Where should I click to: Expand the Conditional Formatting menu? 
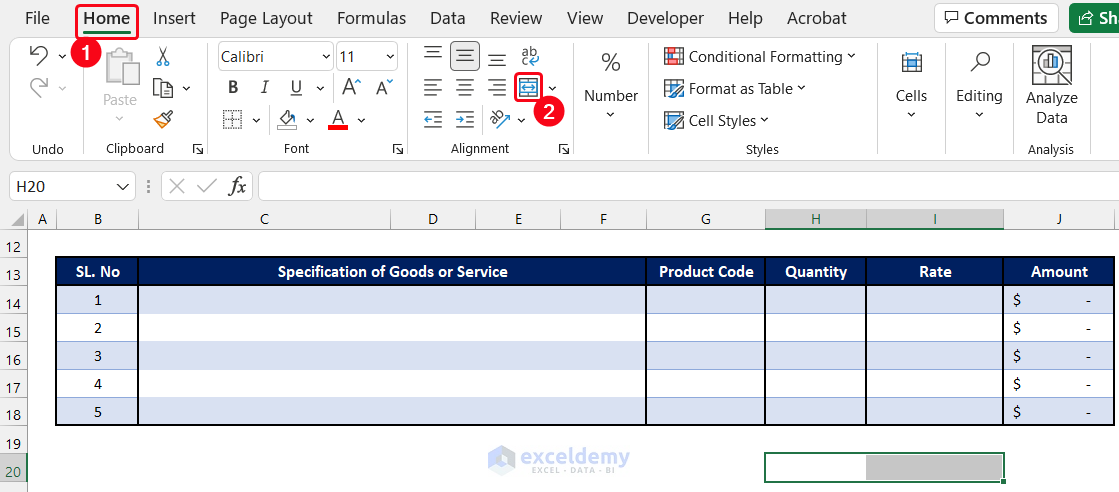pos(760,57)
